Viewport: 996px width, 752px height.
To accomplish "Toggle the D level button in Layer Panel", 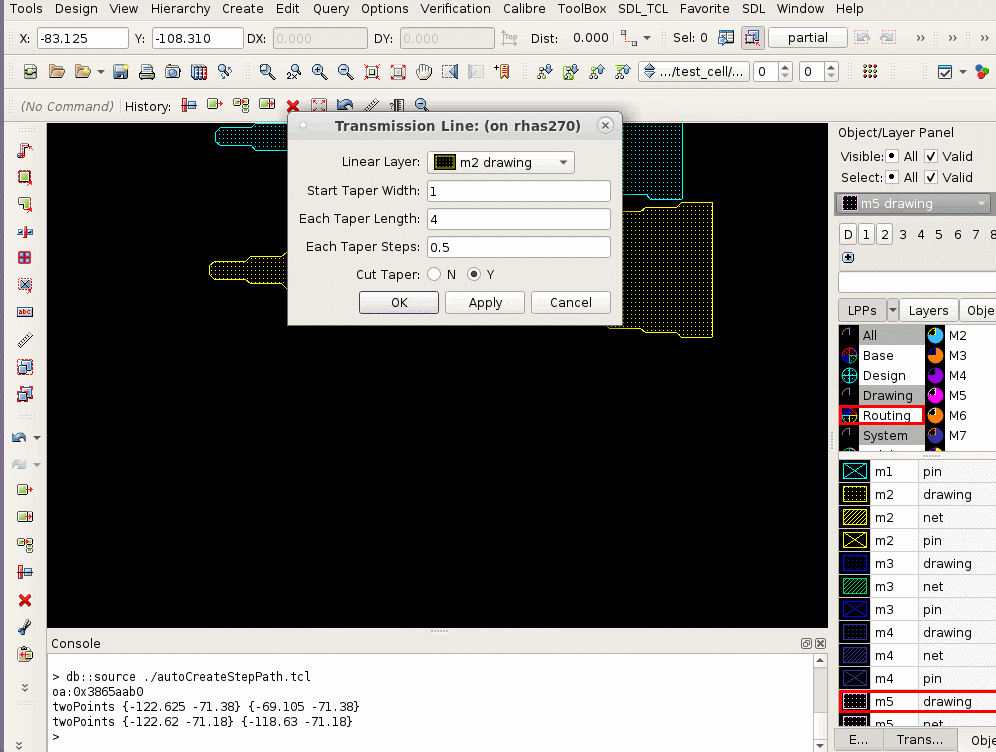I will coord(848,234).
